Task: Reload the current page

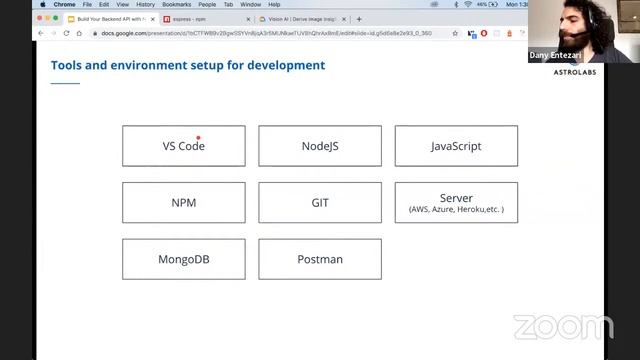Action: 66,33
